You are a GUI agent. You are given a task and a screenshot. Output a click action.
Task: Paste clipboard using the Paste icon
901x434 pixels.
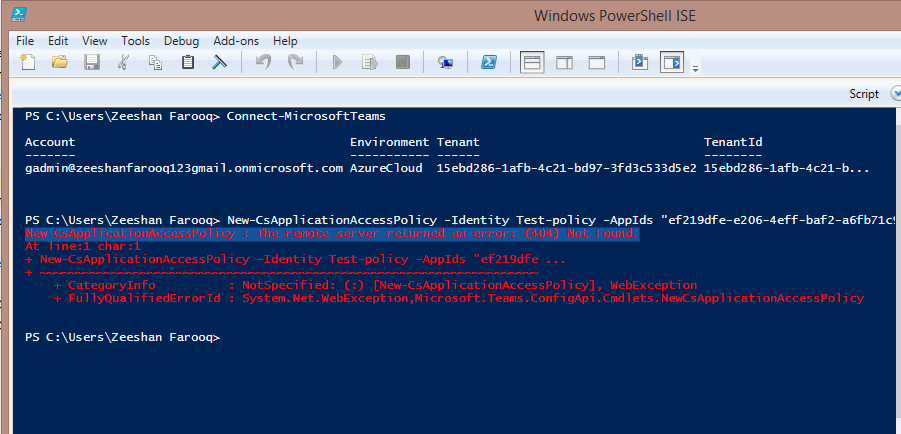pyautogui.click(x=187, y=62)
